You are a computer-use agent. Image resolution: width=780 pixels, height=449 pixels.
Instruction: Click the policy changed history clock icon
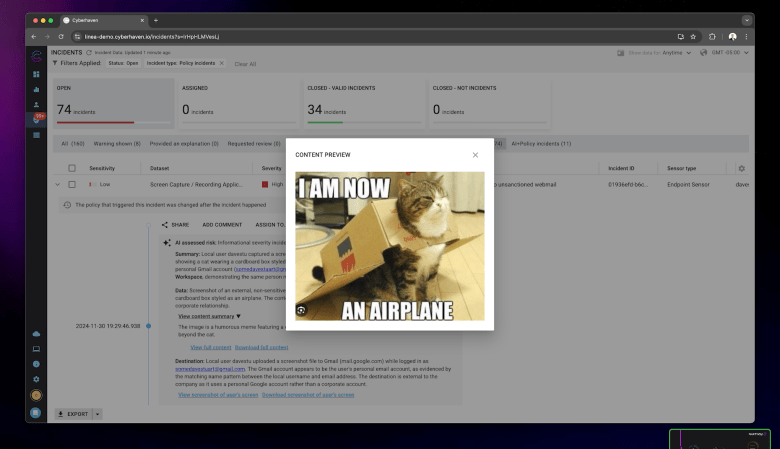[x=67, y=205]
